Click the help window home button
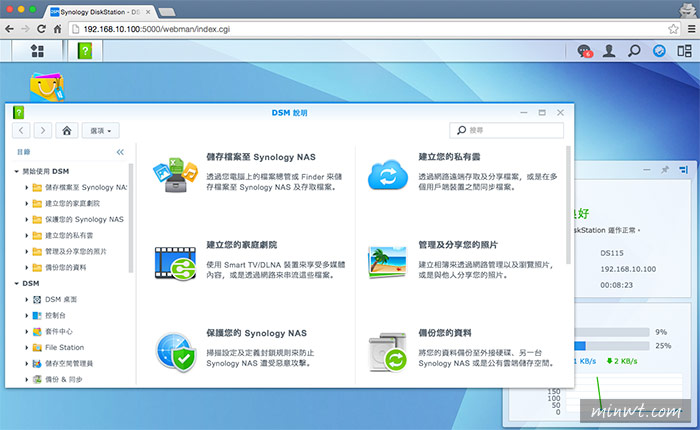This screenshot has width=700, height=430. click(67, 130)
